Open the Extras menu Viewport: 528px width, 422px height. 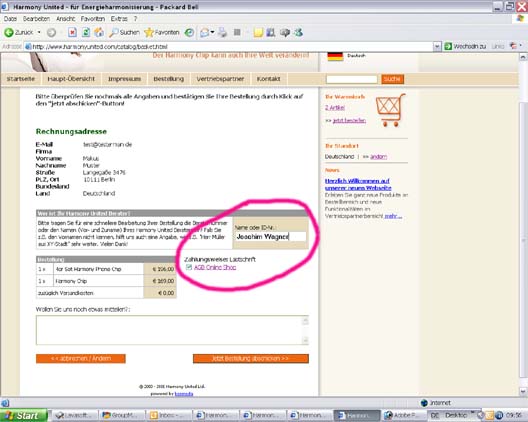click(119, 19)
